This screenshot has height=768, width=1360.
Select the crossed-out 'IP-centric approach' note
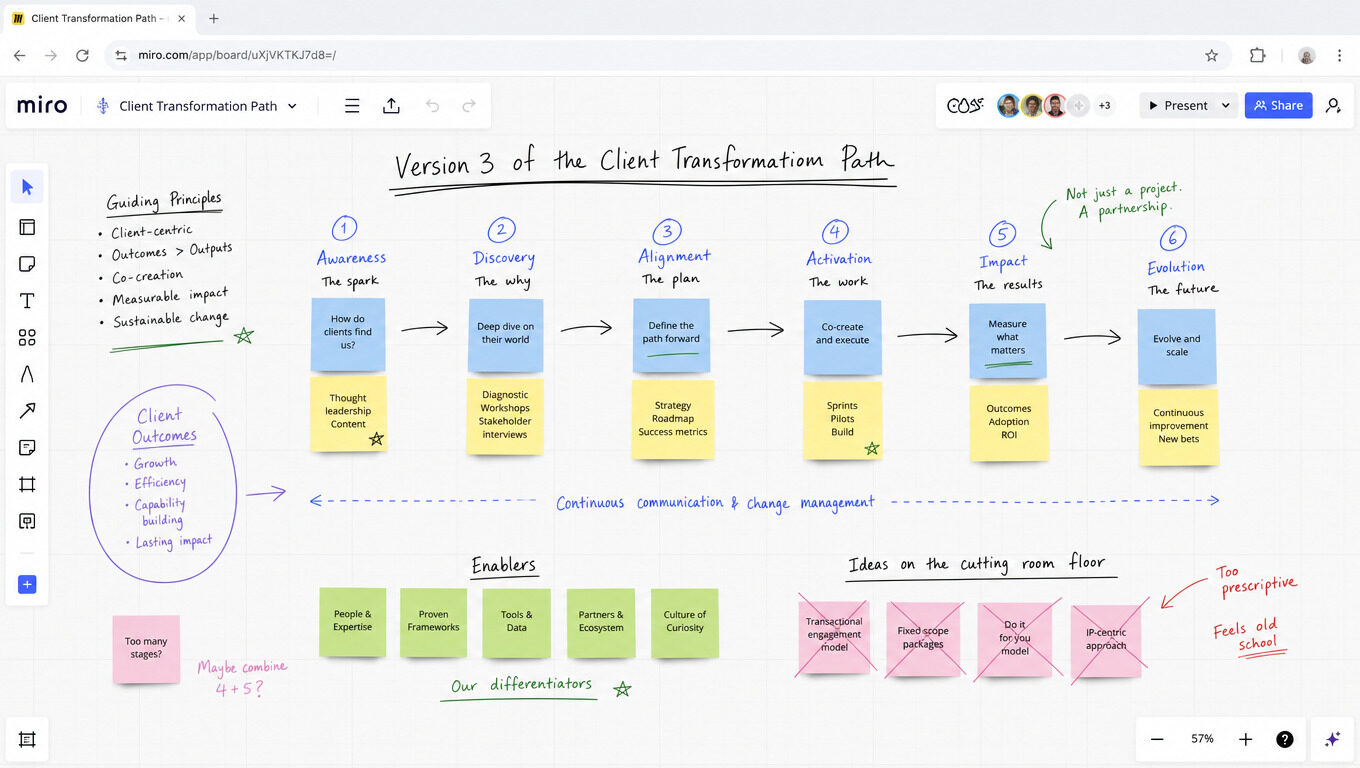pyautogui.click(x=1106, y=641)
